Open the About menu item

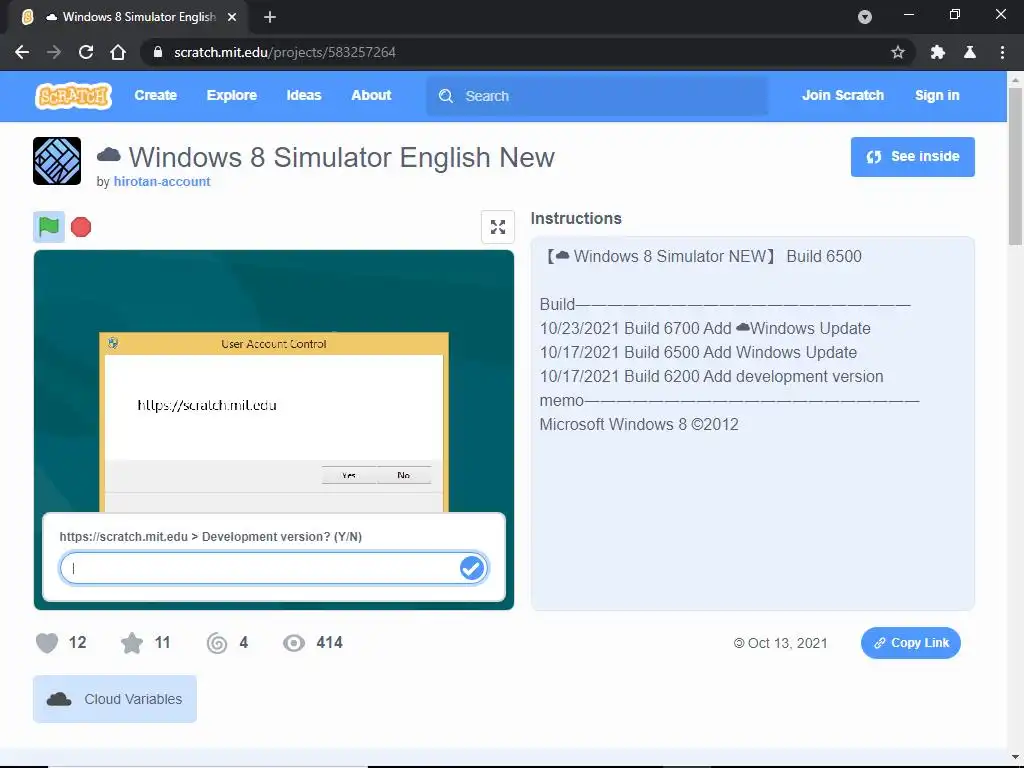pos(371,95)
